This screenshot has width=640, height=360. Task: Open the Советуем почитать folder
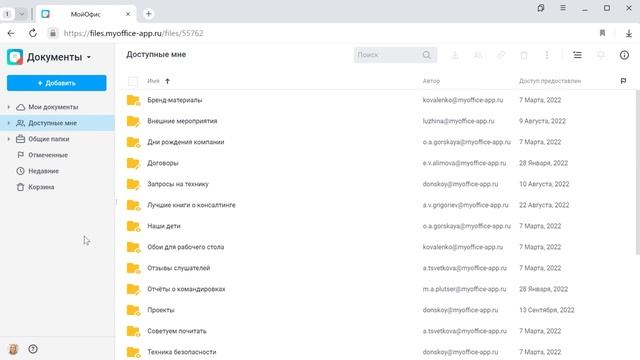pyautogui.click(x=177, y=331)
